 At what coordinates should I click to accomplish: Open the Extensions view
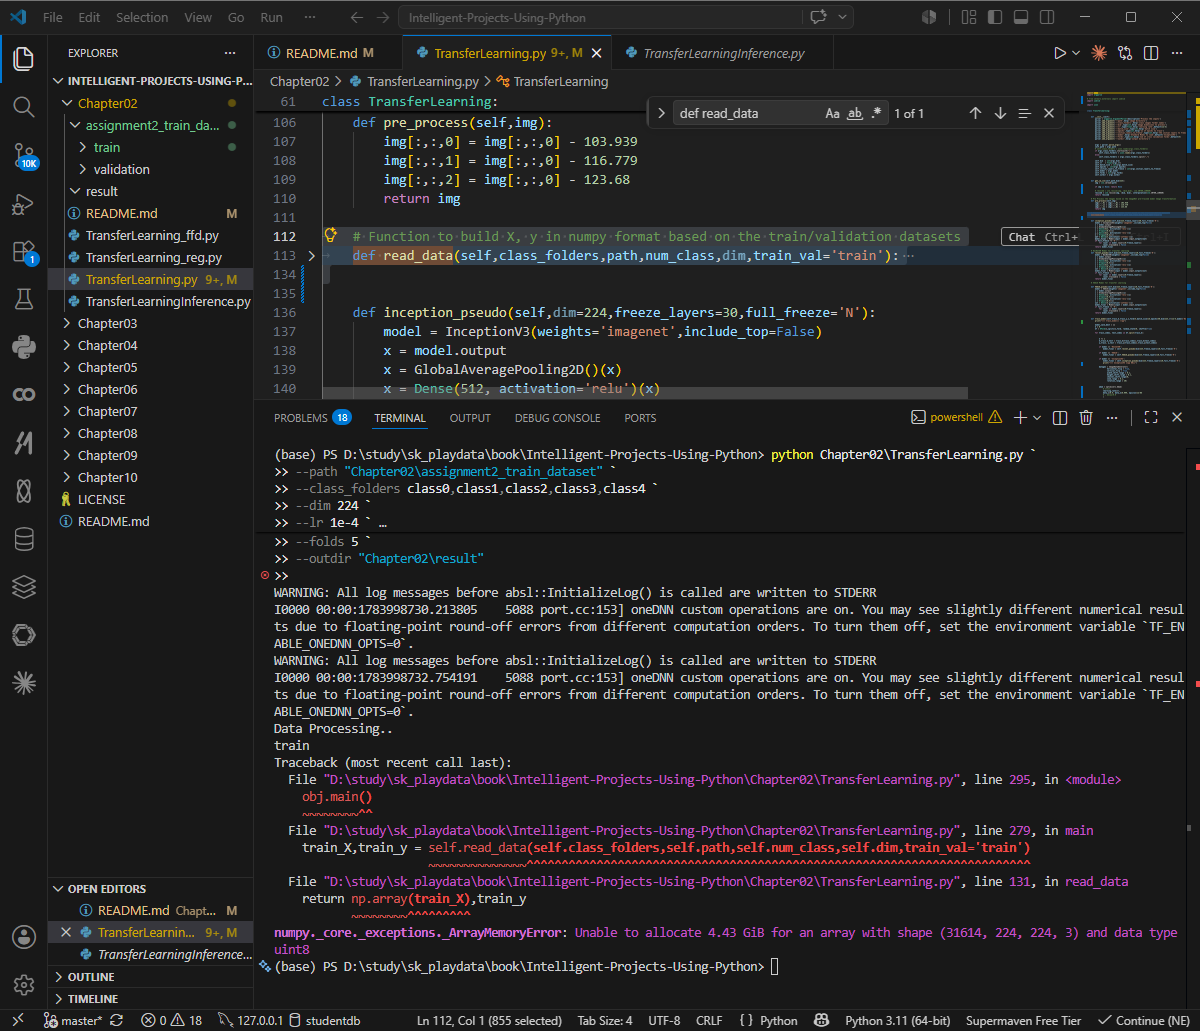(x=23, y=252)
